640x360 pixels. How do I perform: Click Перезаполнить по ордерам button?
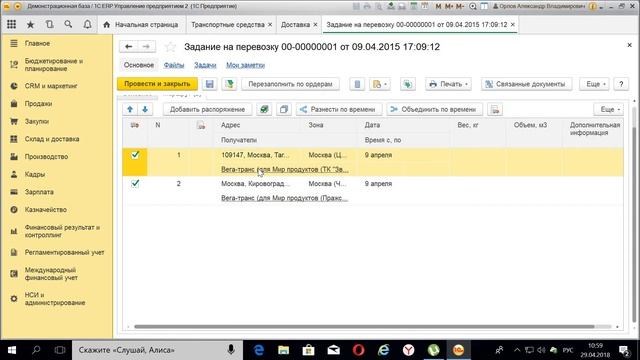pos(290,84)
